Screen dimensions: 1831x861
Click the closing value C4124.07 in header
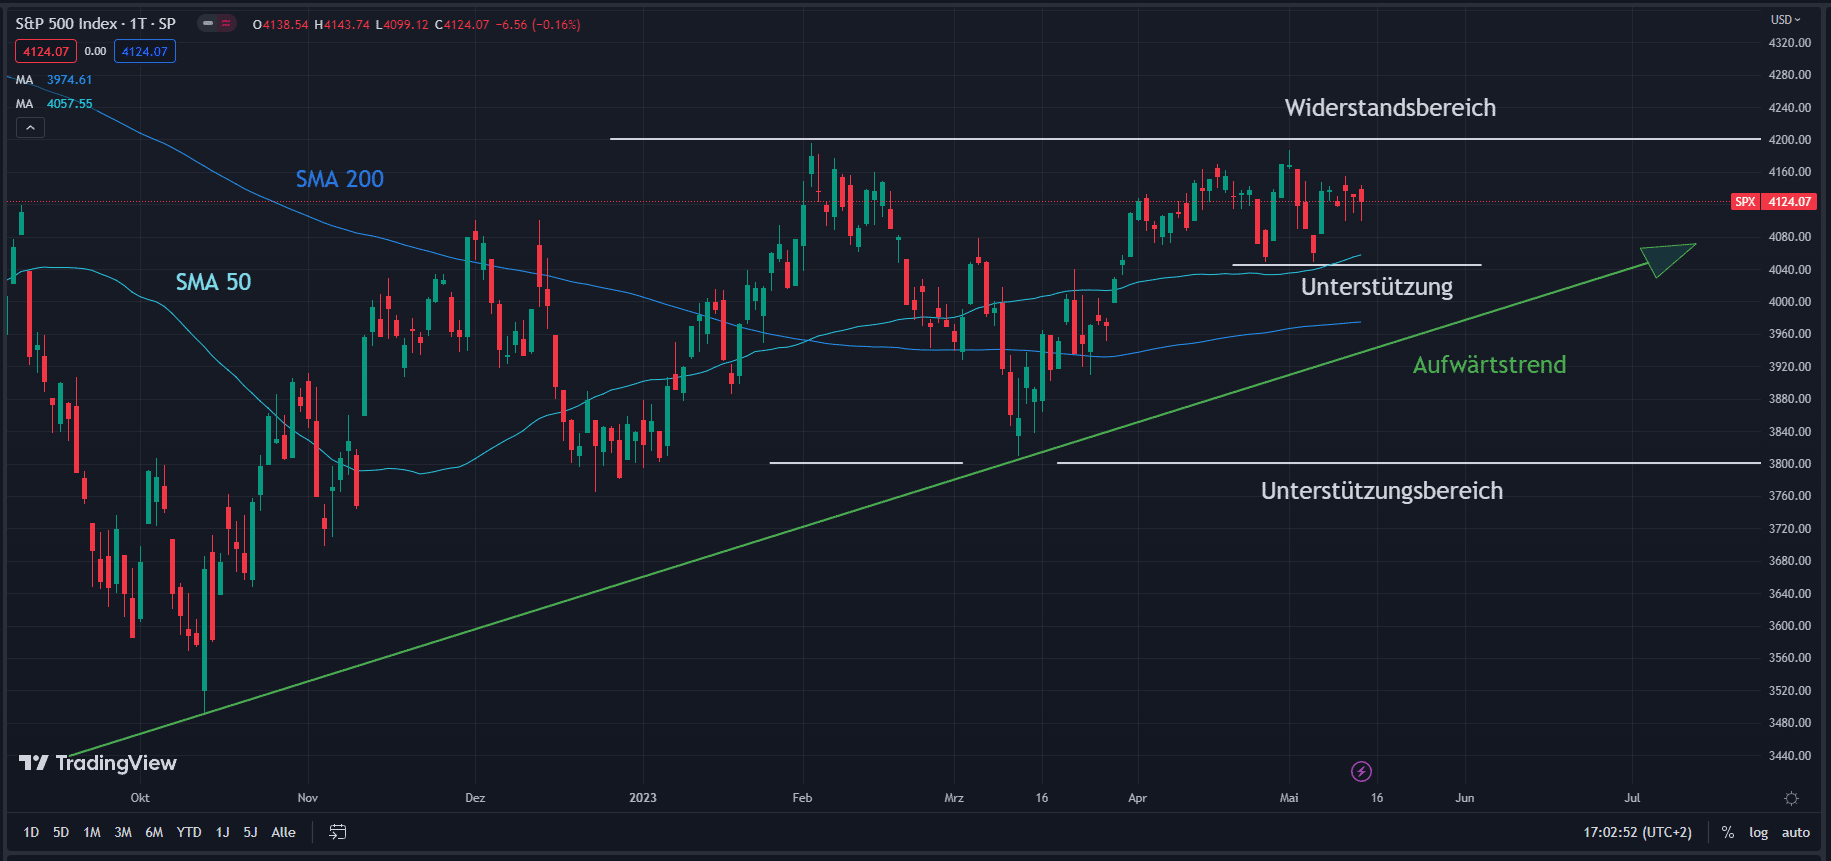pos(462,25)
